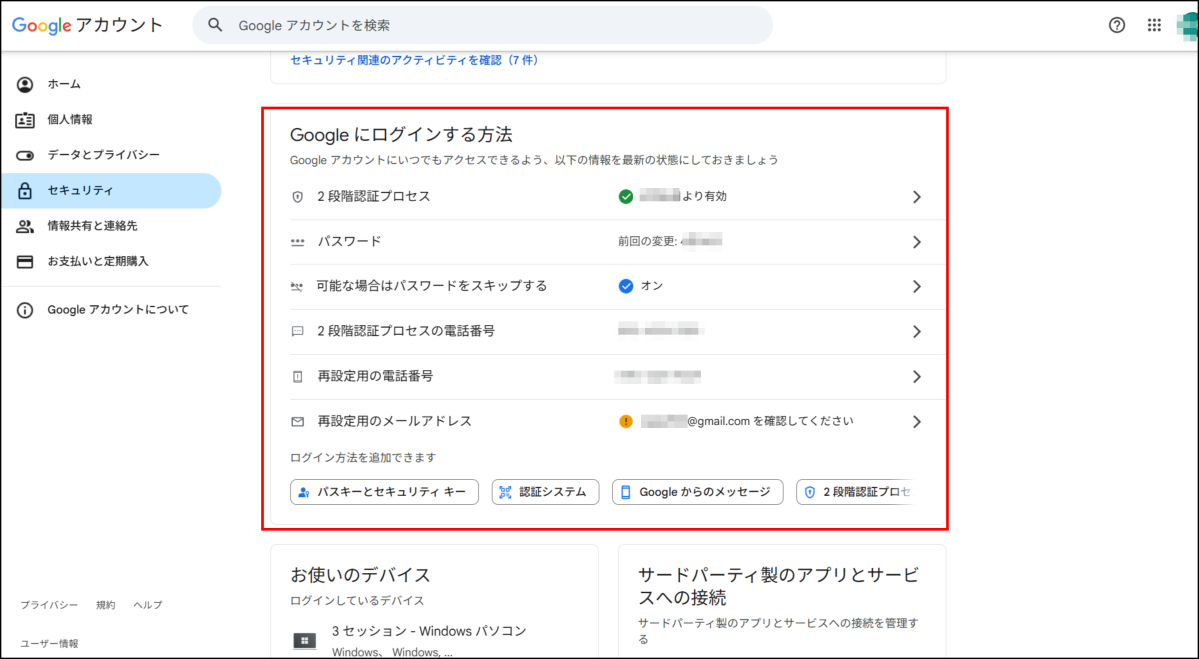Click the green check icon before より有効

(625, 197)
